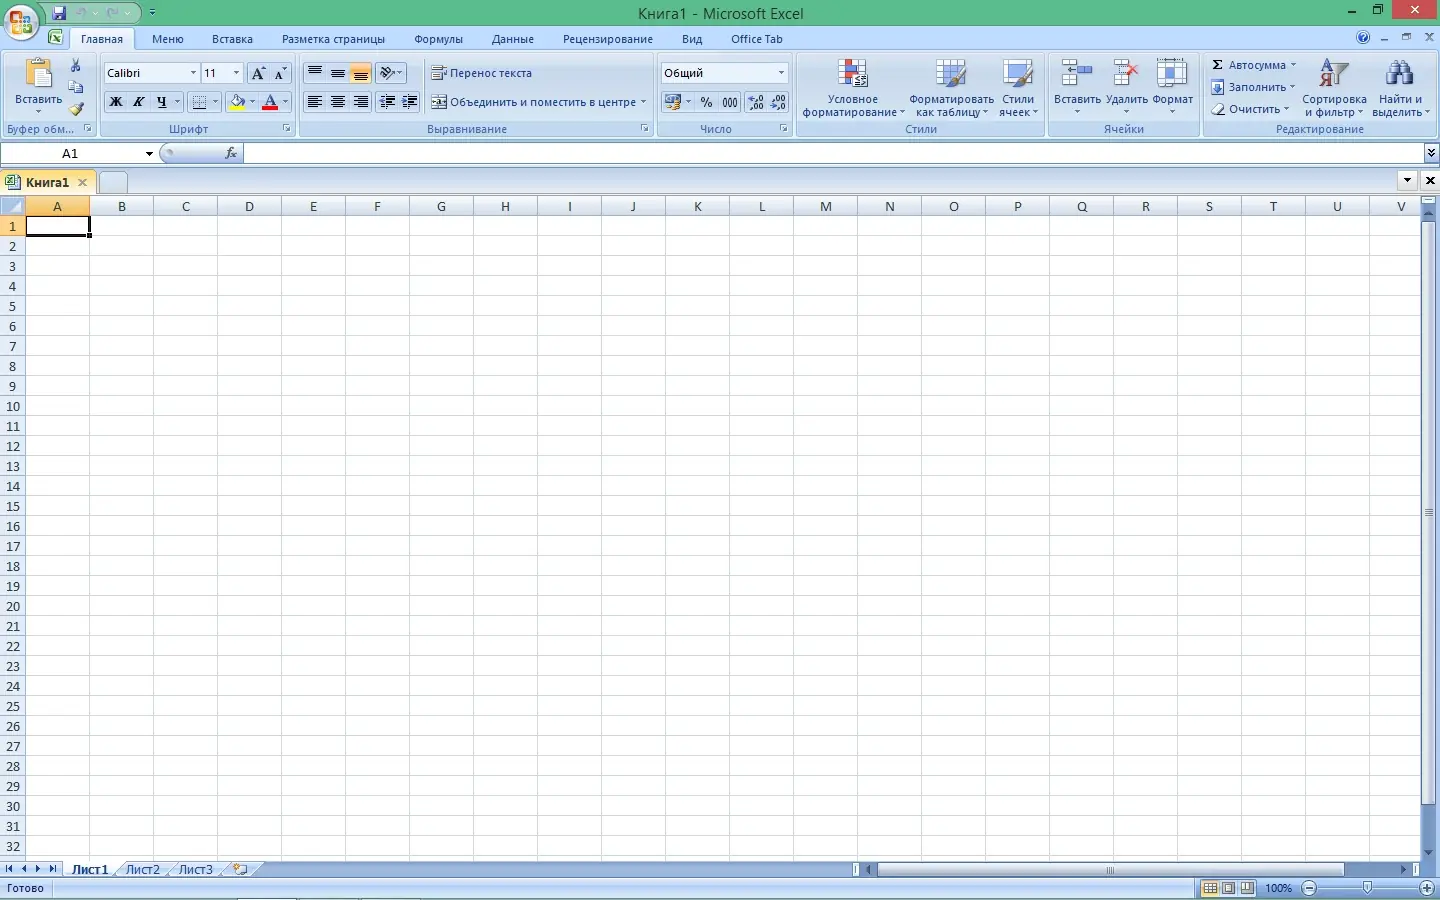Copy selection using the Copy icon
Screen dimensions: 1440x900
[76, 87]
